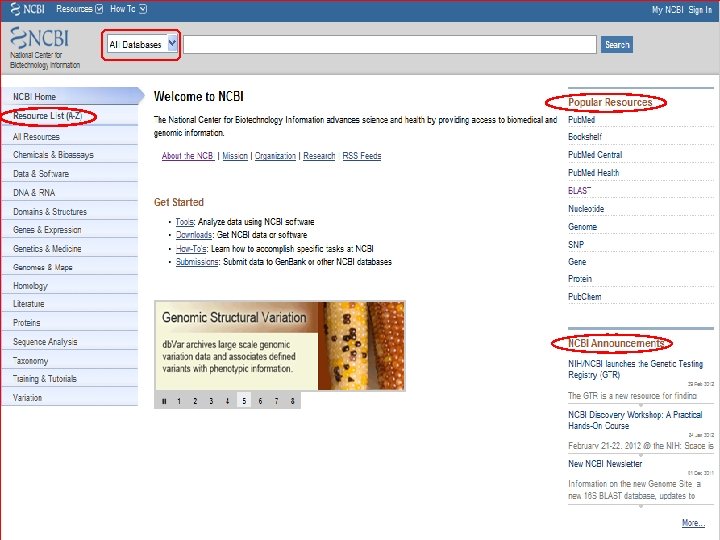This screenshot has width=720, height=540.
Task: Open Data & Software category
Action: 70,174
